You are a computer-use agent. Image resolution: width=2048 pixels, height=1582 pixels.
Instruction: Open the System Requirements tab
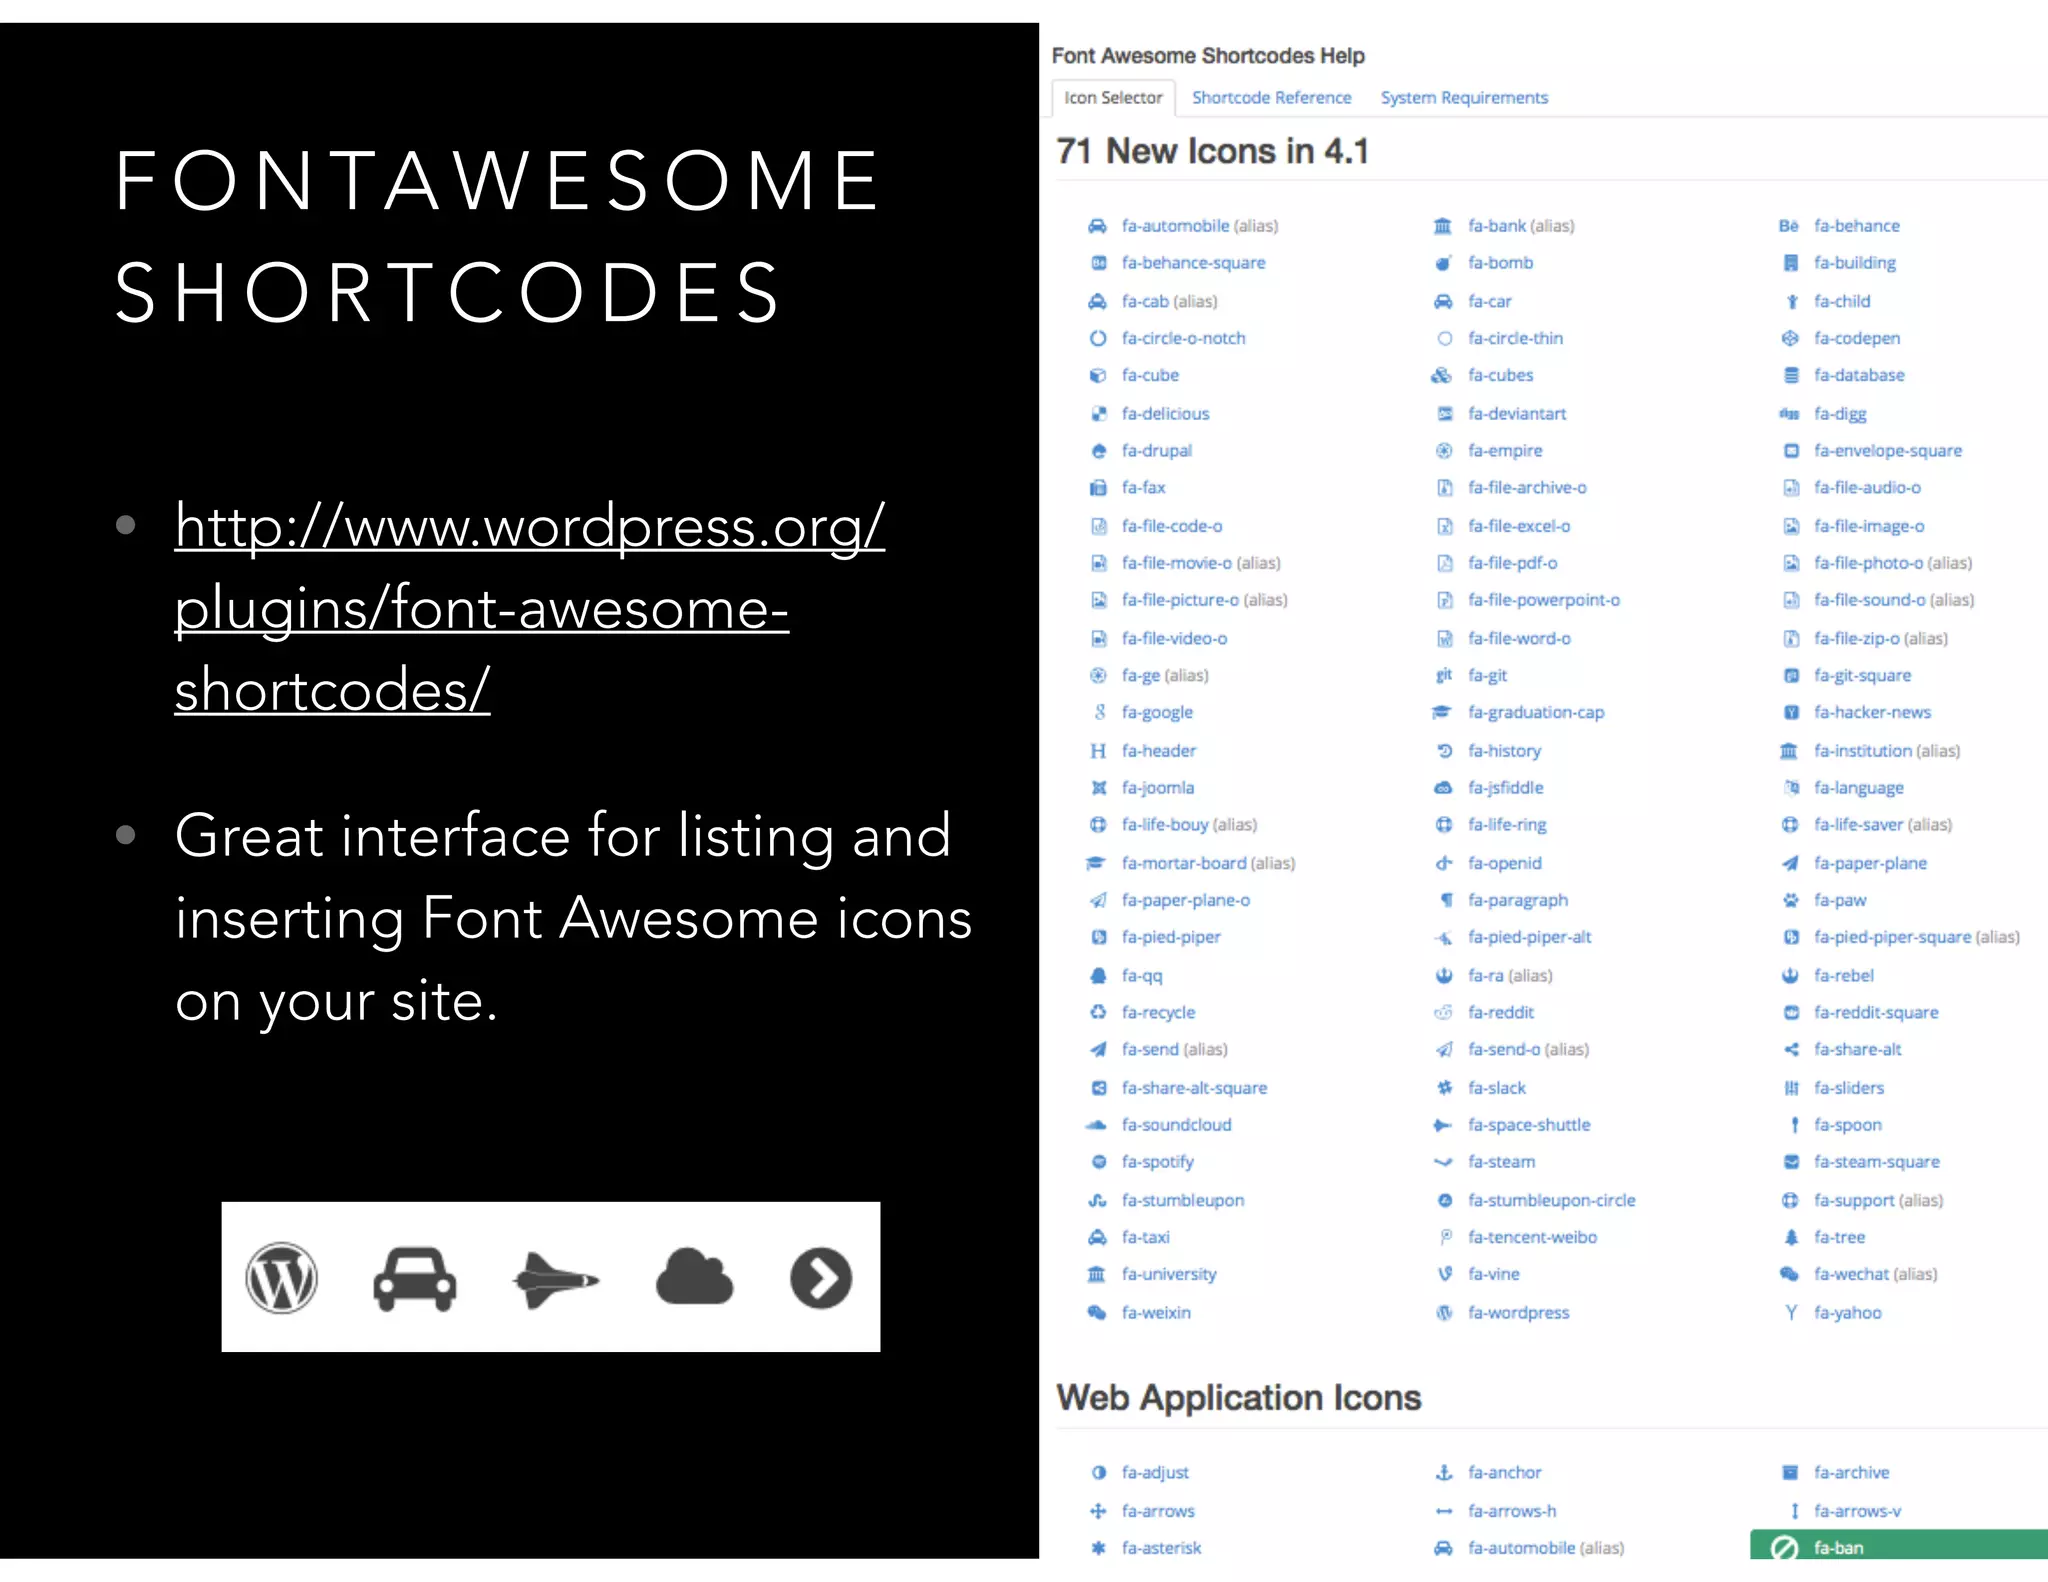tap(1464, 98)
